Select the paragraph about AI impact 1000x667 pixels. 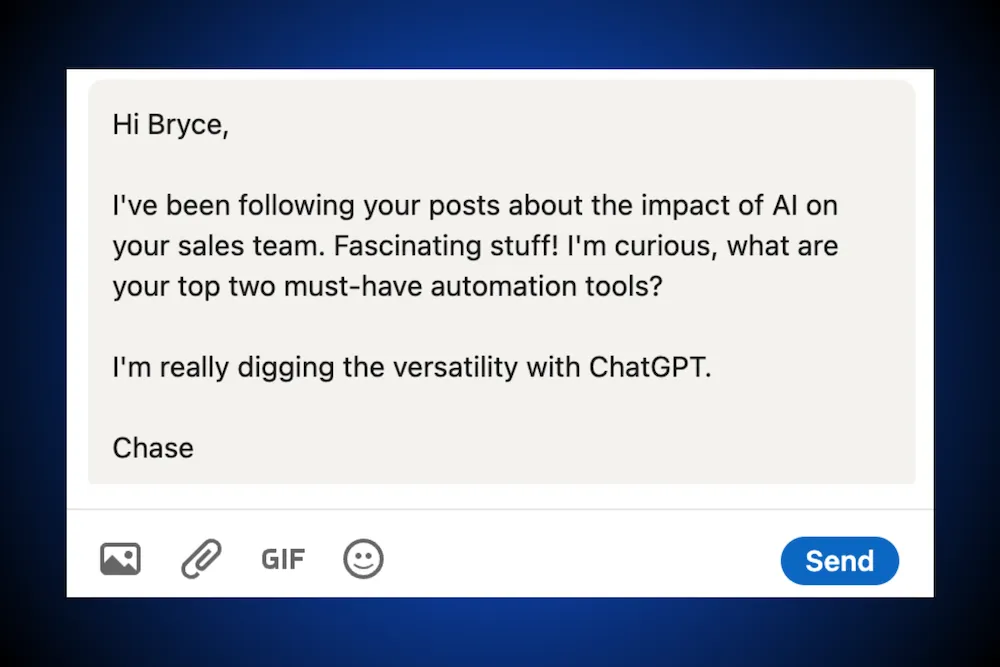tap(475, 246)
